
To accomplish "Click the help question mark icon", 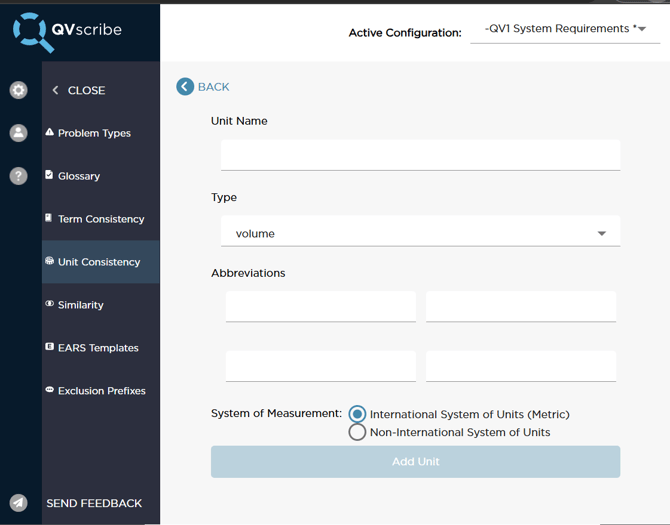I will tap(18, 176).
